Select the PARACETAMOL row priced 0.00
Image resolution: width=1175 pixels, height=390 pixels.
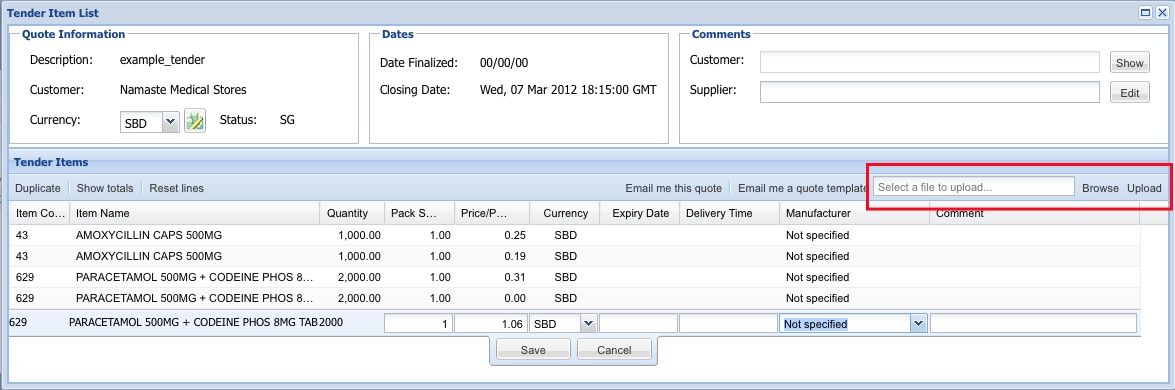(575, 298)
